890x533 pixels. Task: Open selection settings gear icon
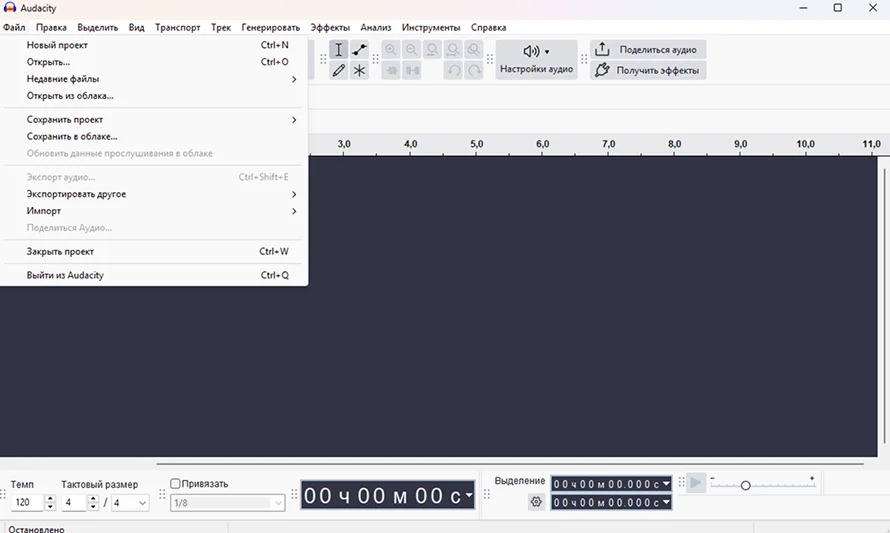point(536,502)
